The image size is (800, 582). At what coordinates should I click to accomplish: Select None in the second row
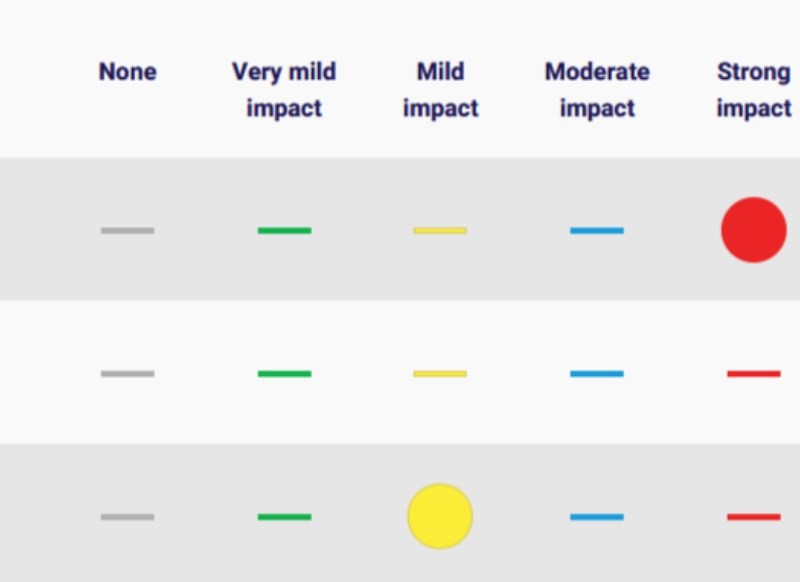pyautogui.click(x=127, y=374)
